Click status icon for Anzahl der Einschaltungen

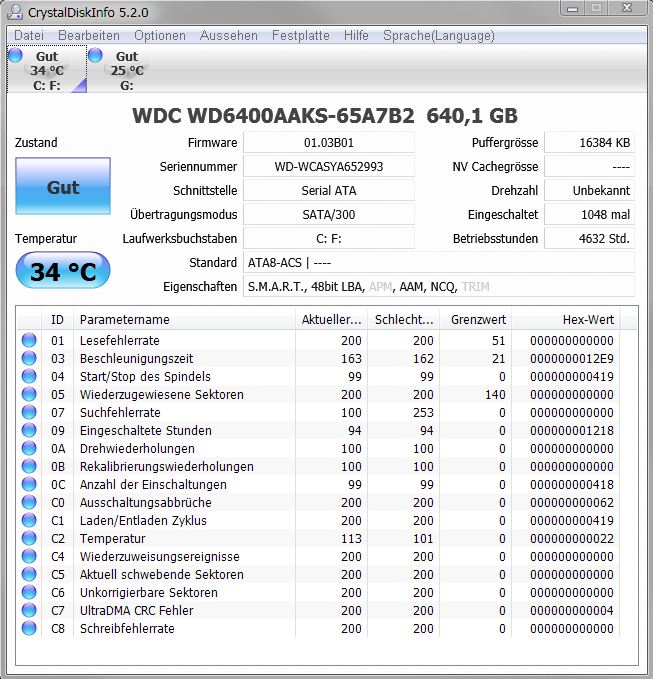pos(29,484)
